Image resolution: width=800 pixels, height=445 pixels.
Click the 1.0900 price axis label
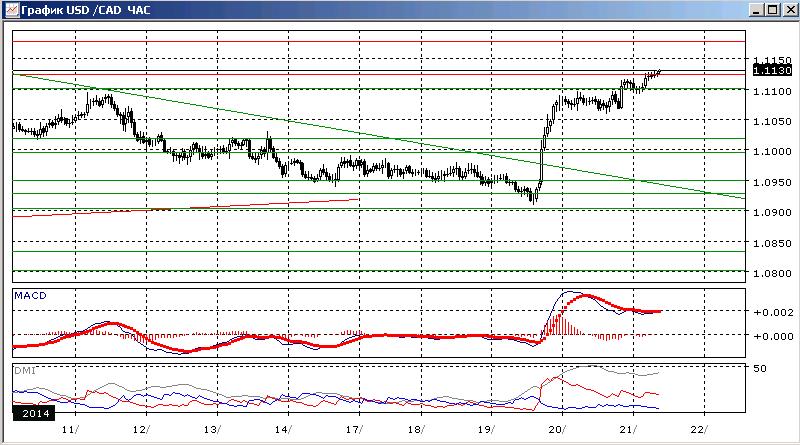click(x=772, y=212)
